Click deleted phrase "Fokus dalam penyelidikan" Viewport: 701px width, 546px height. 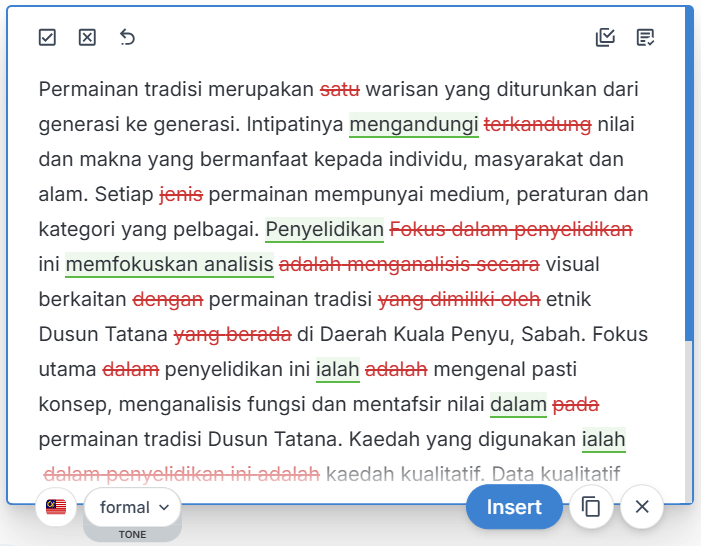(x=510, y=230)
